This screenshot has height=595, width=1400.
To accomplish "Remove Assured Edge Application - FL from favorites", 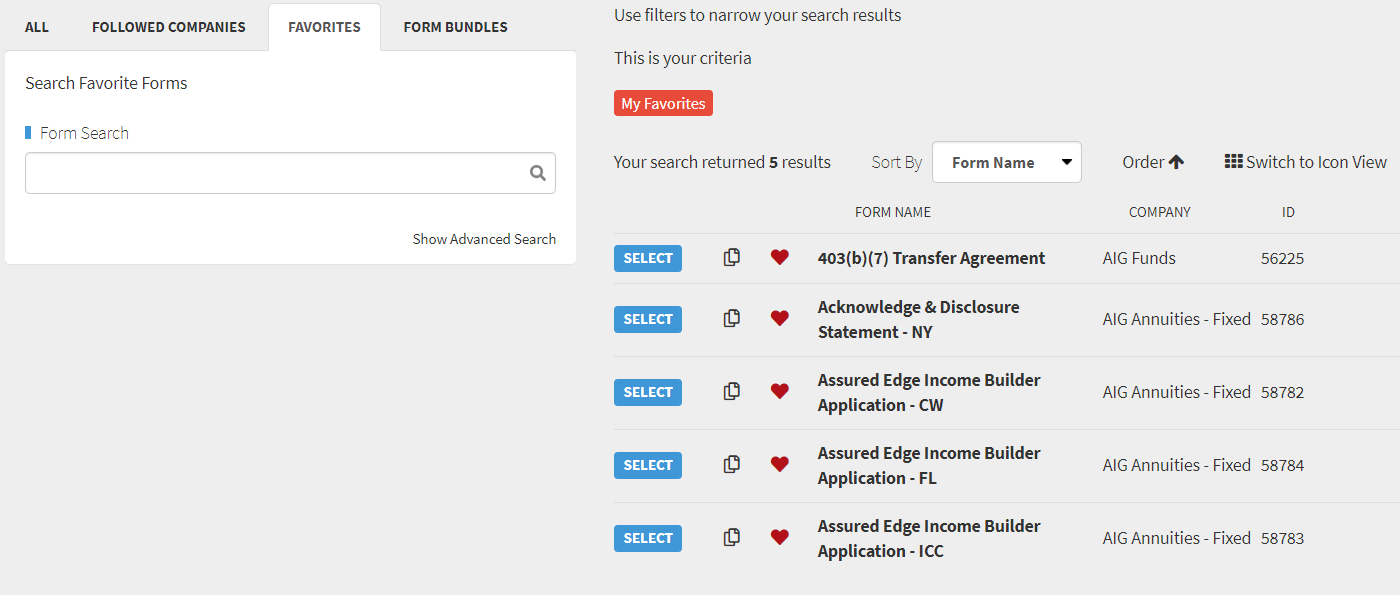I will [x=780, y=464].
